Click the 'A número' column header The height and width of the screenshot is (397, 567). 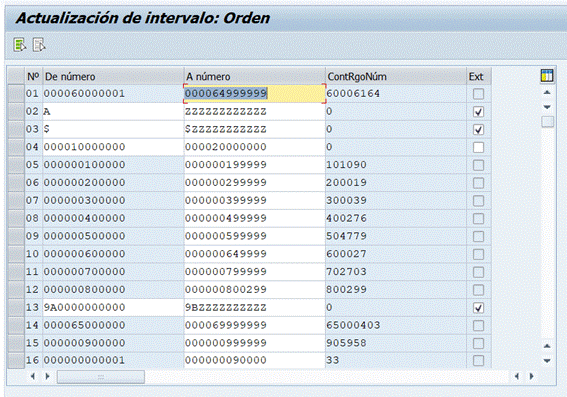pyautogui.click(x=255, y=76)
